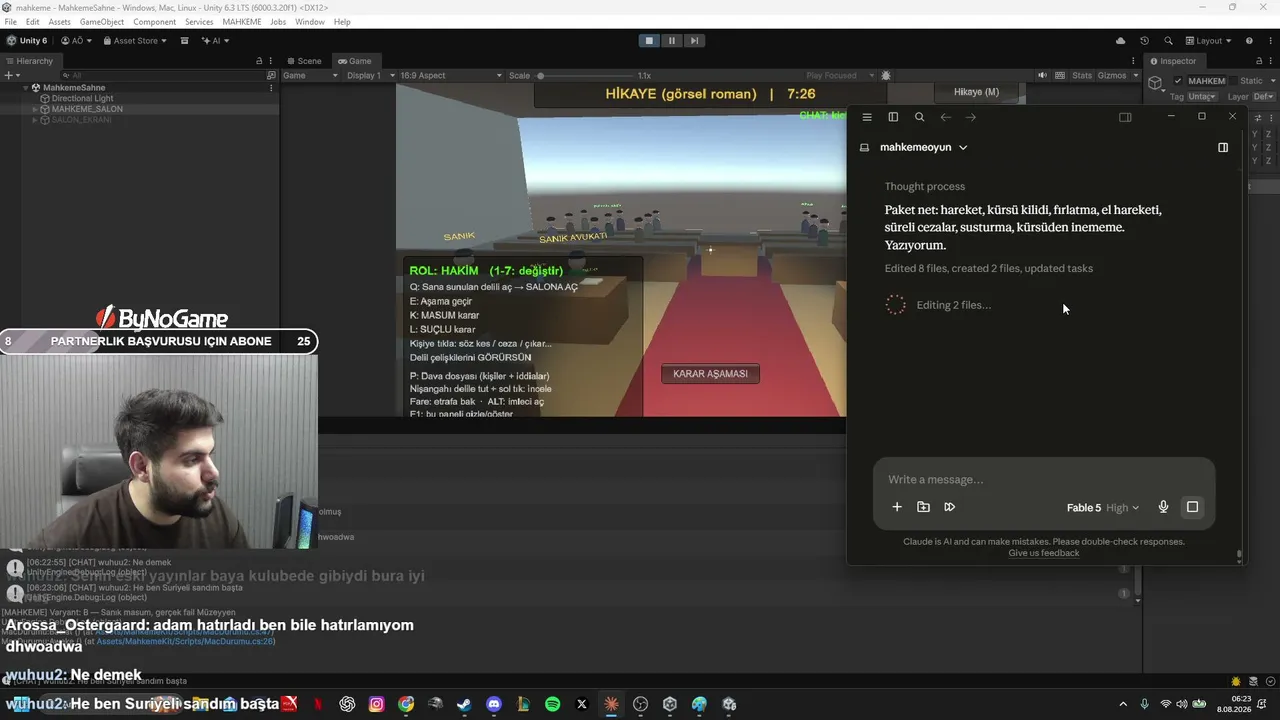Open the GameObject menu
This screenshot has height=720, width=1280.
pos(102,21)
